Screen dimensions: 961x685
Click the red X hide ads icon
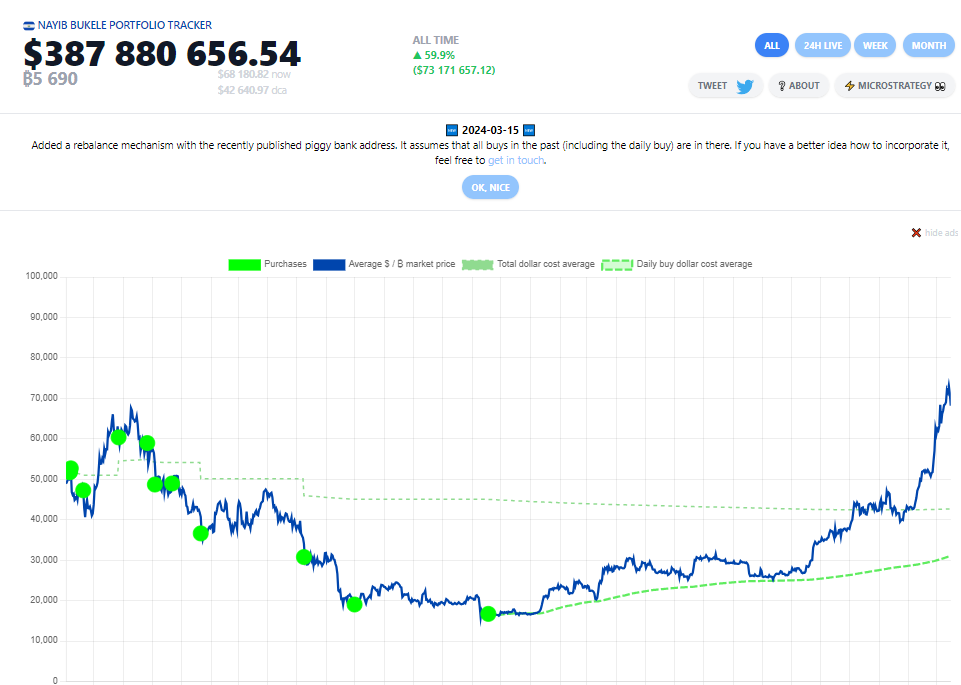click(916, 233)
